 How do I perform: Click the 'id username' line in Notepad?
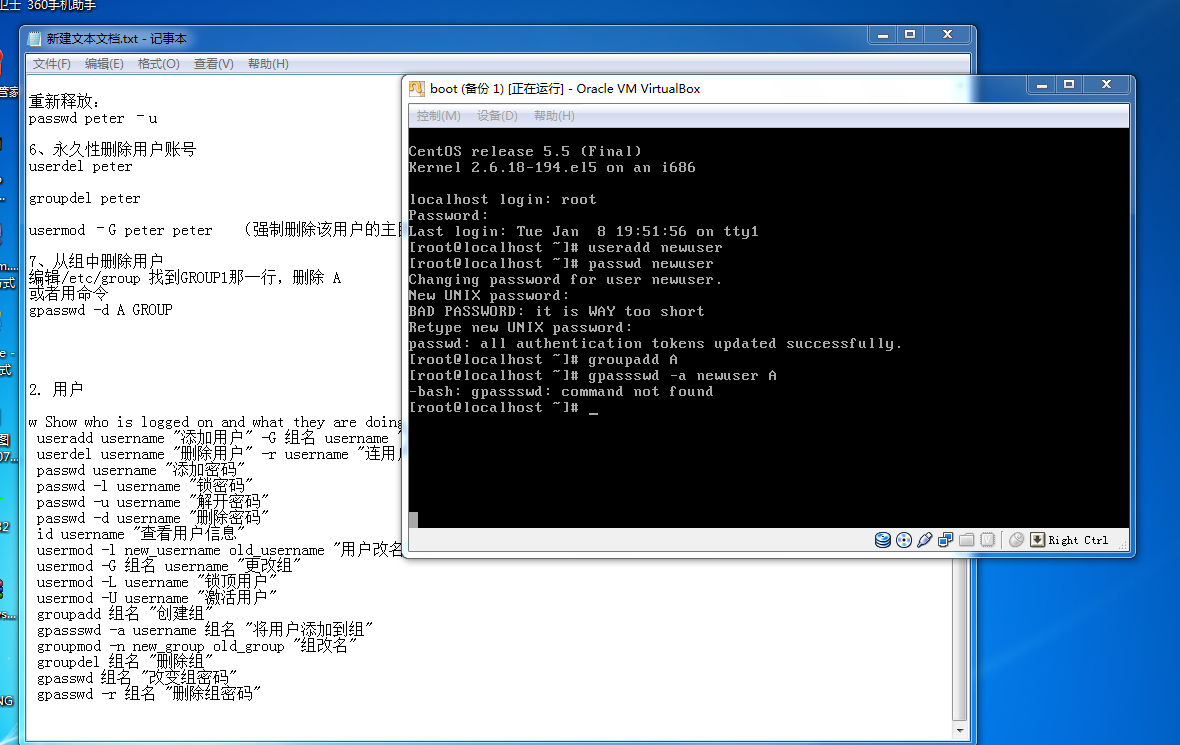pos(141,534)
